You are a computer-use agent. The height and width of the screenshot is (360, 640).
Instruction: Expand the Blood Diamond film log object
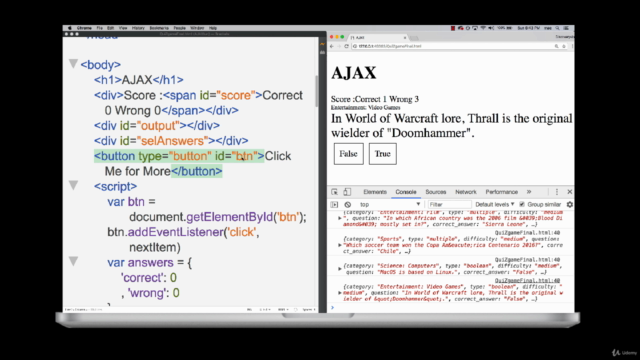[340, 218]
